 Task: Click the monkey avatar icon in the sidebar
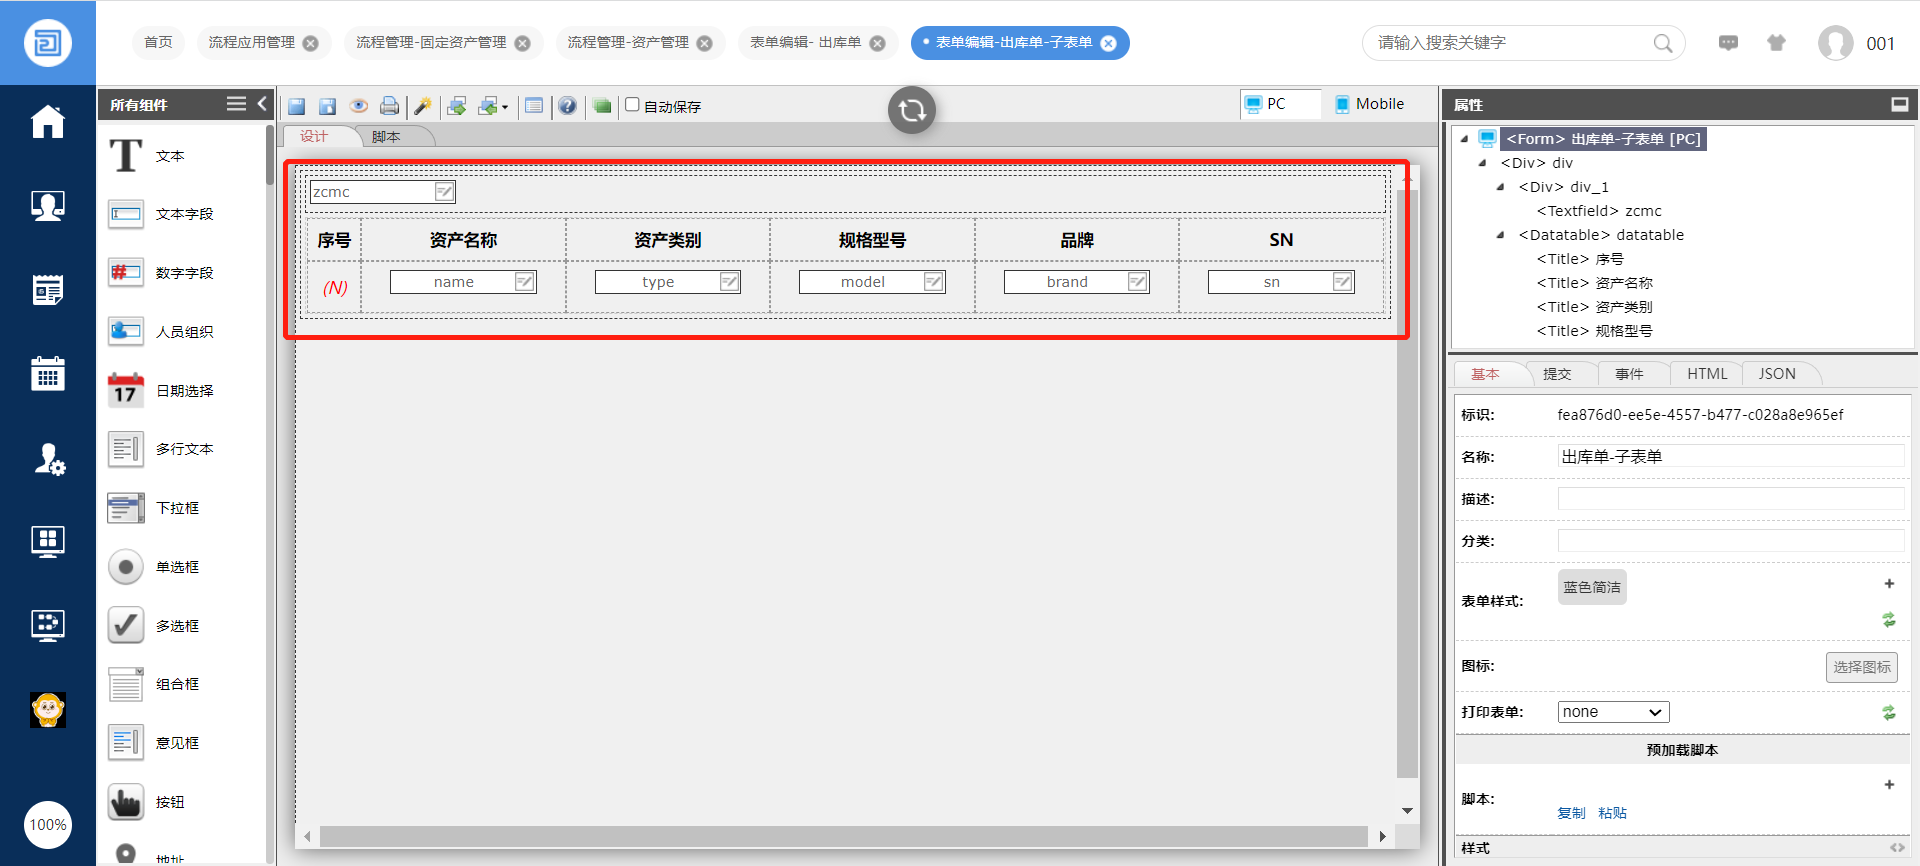click(x=48, y=710)
